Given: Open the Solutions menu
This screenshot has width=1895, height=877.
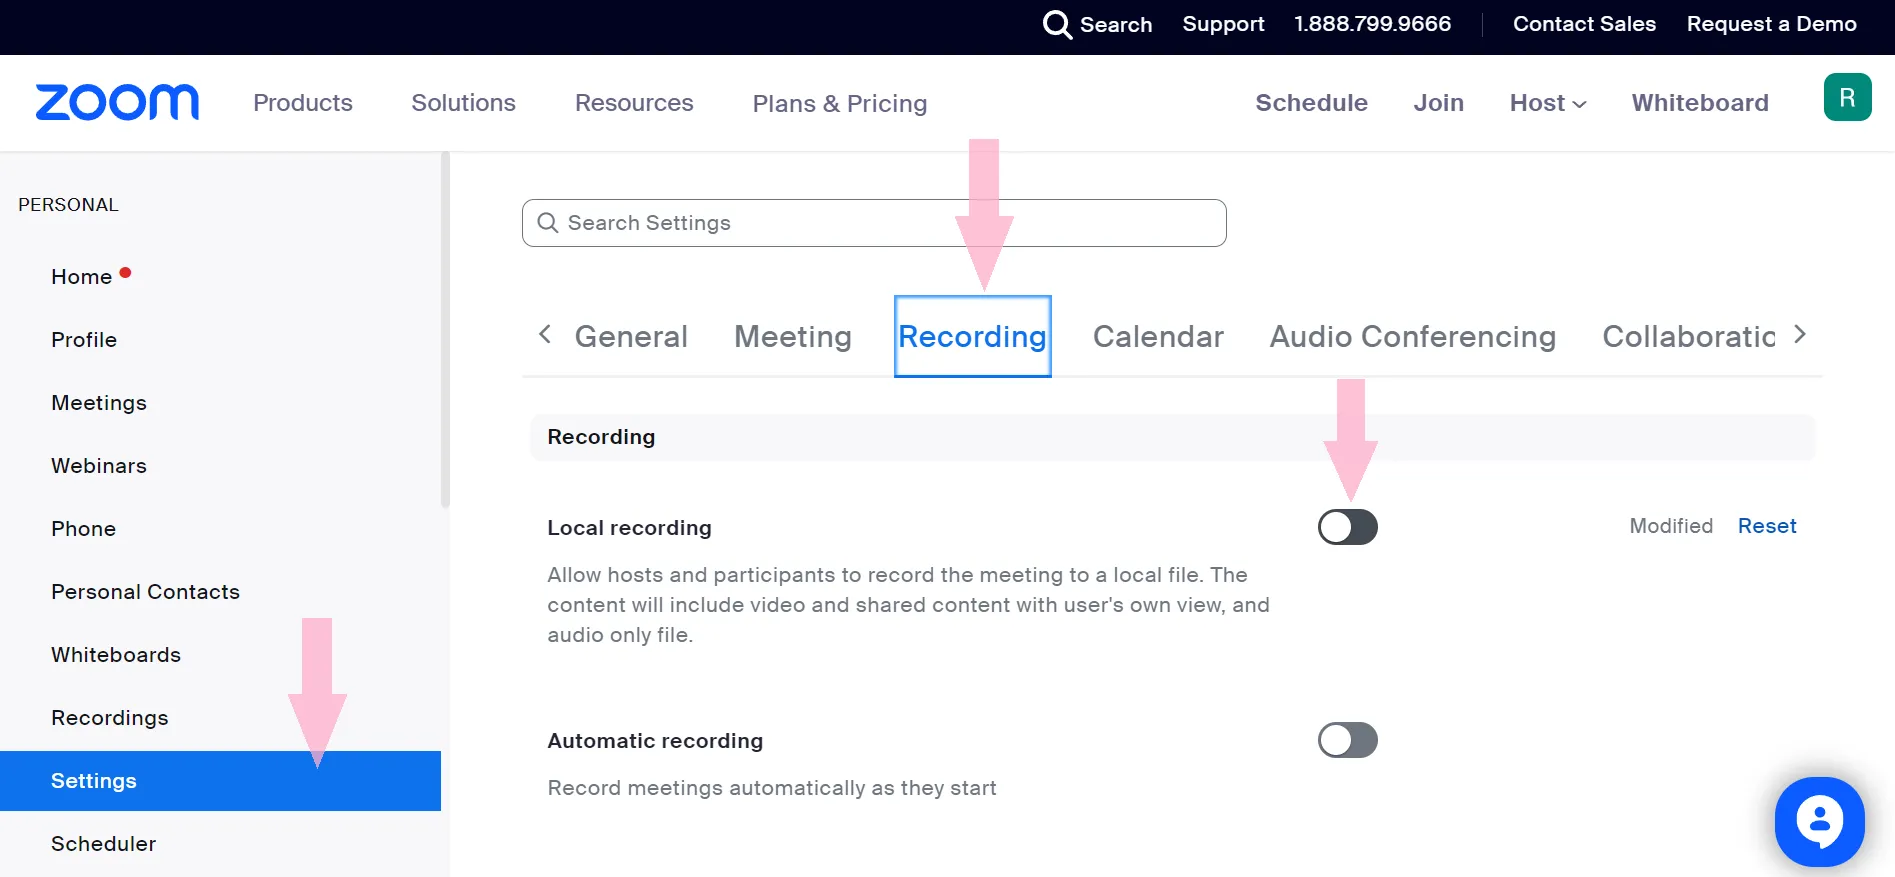Looking at the screenshot, I should (463, 103).
